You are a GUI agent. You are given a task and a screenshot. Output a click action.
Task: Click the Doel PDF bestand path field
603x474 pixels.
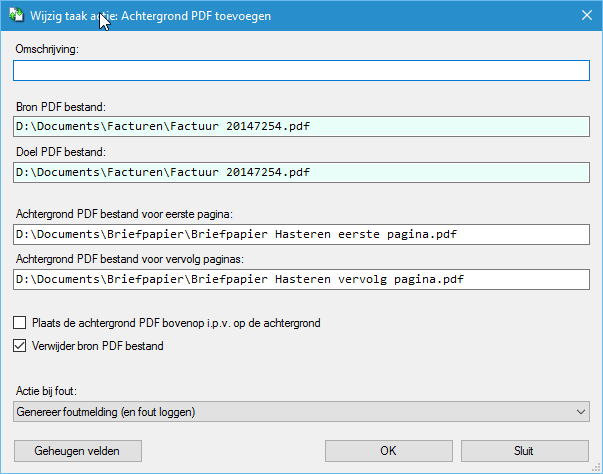301,172
